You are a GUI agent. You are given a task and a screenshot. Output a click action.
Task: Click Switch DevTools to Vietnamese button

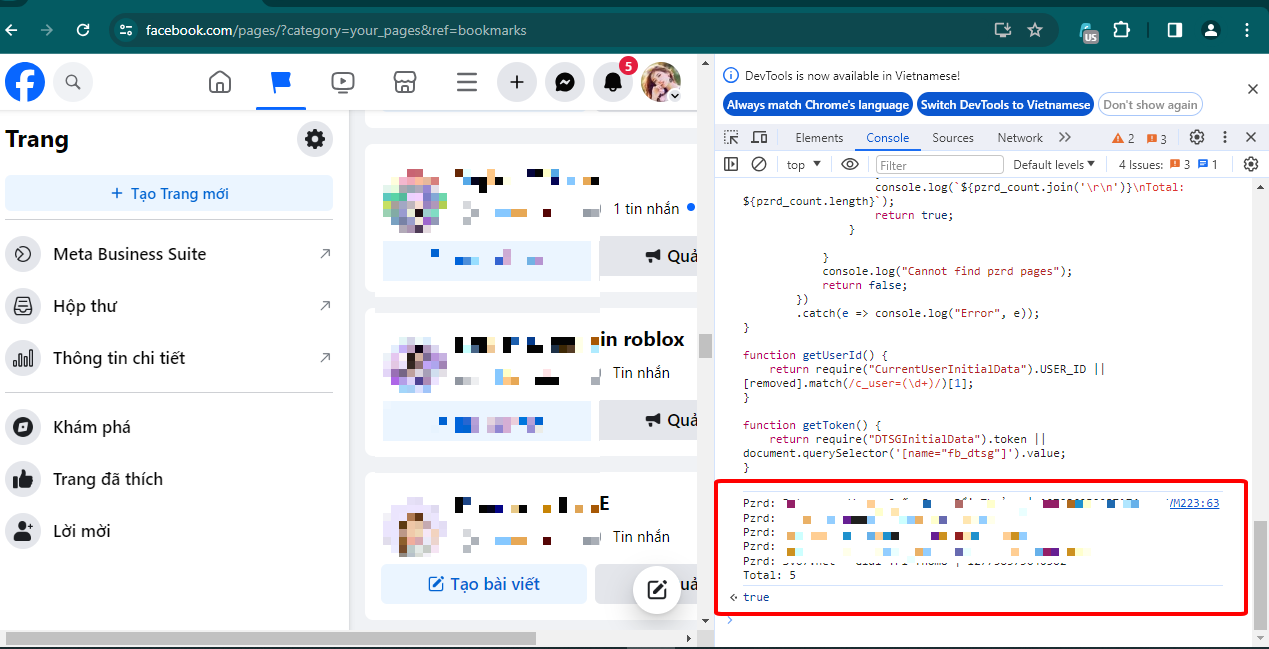point(1005,105)
